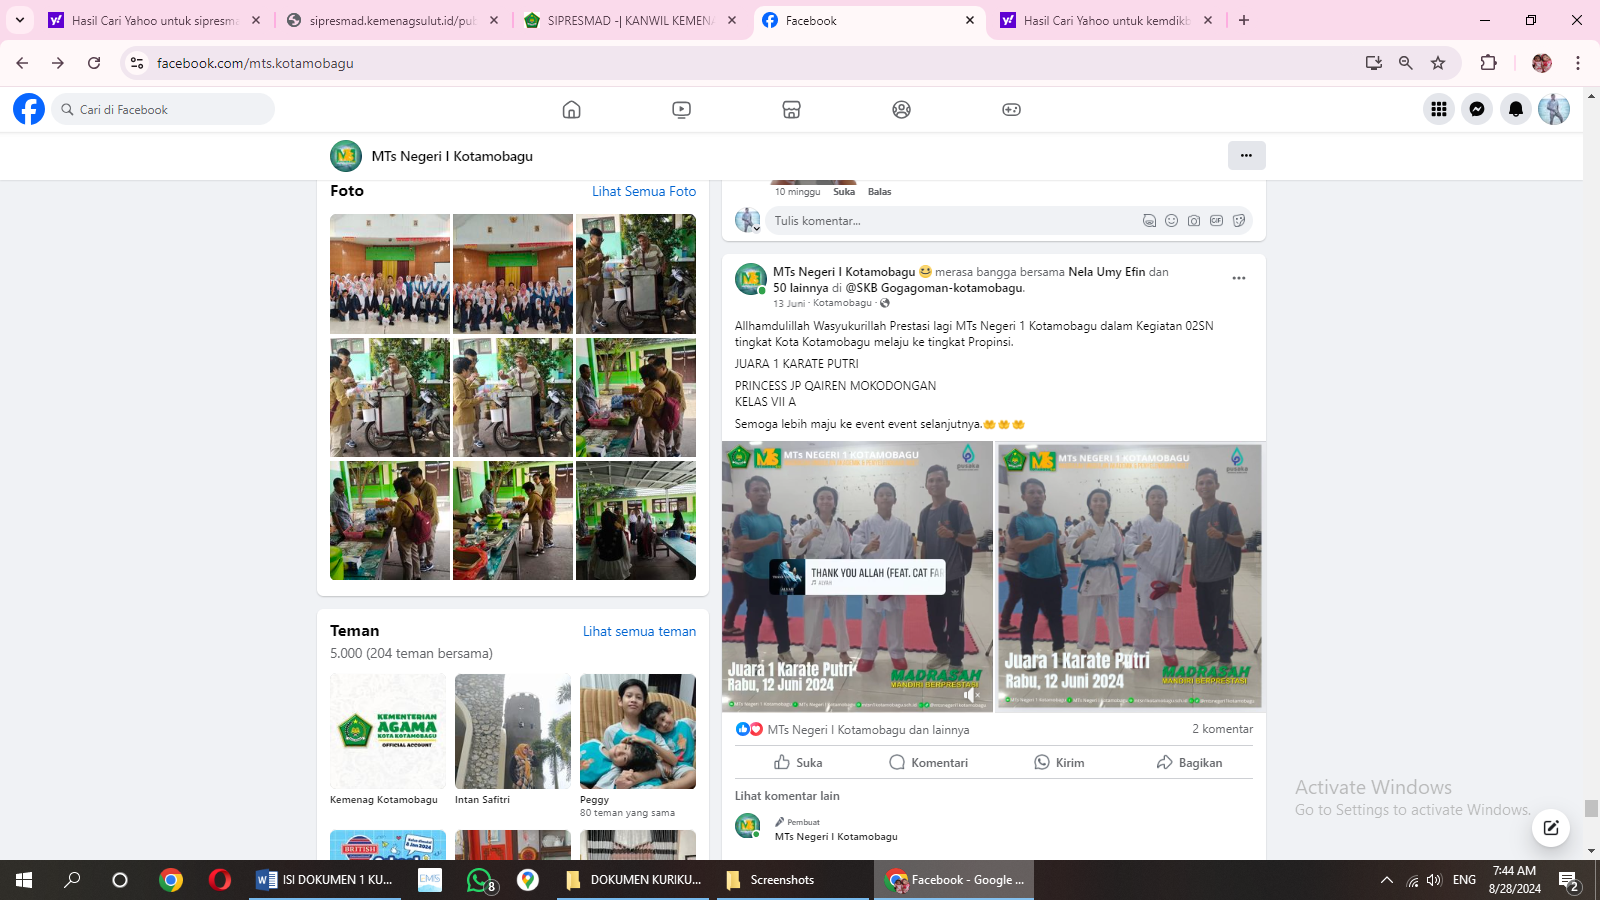Viewport: 1600px width, 900px height.
Task: Open the Facebook Video tab icon
Action: click(681, 110)
